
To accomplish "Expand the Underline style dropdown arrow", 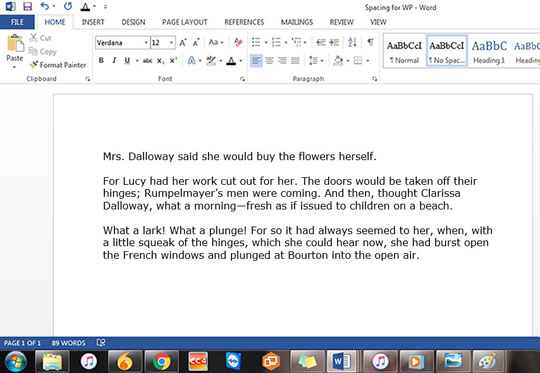I will [x=137, y=61].
